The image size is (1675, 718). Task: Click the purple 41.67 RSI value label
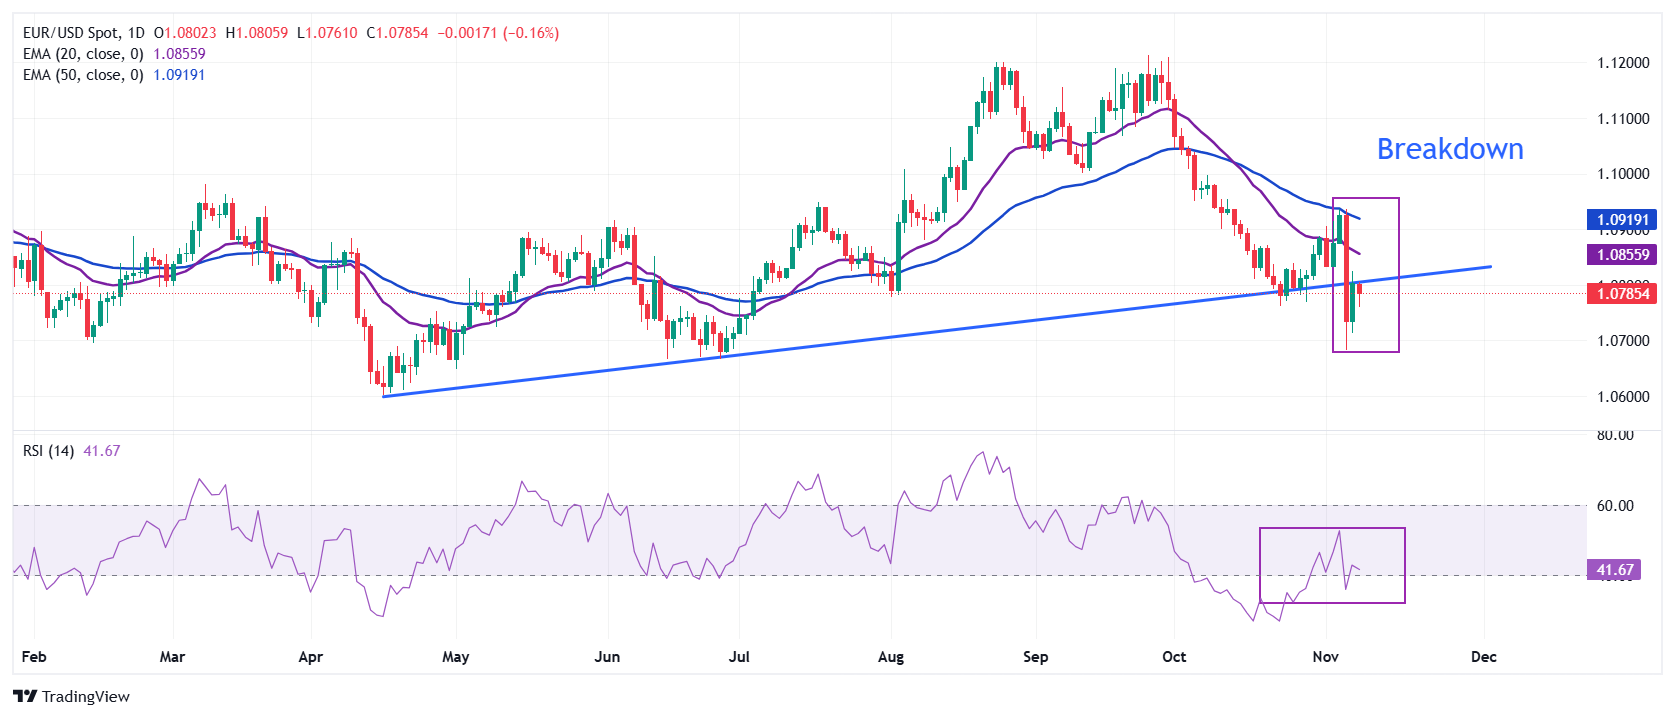[1614, 570]
